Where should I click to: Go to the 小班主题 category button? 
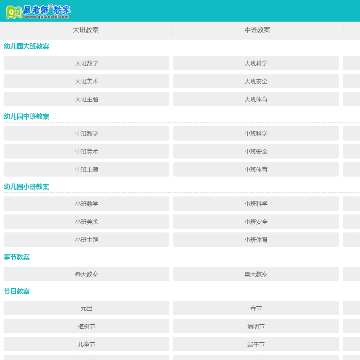click(86, 240)
